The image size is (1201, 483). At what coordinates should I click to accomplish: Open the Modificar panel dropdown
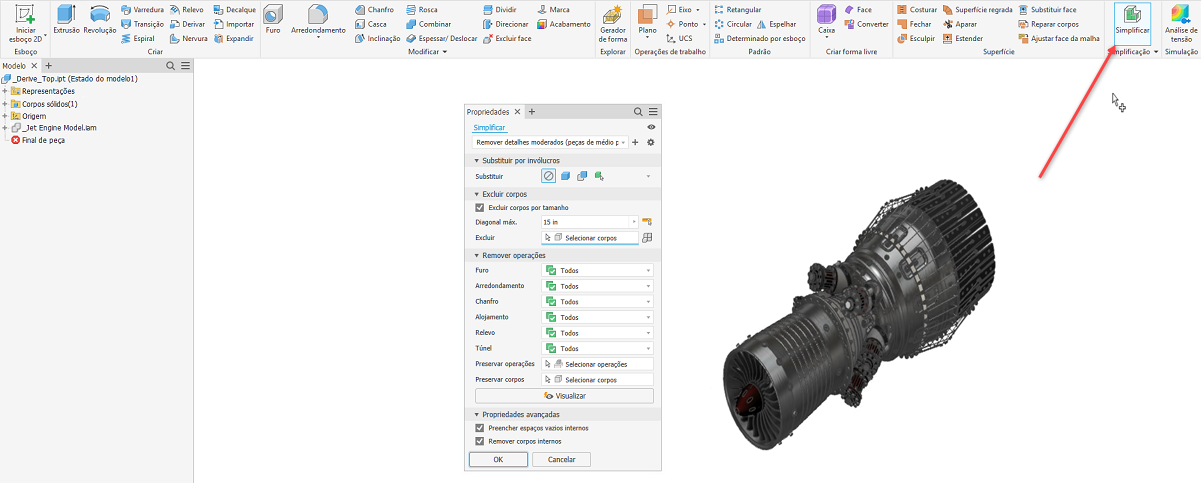[428, 51]
